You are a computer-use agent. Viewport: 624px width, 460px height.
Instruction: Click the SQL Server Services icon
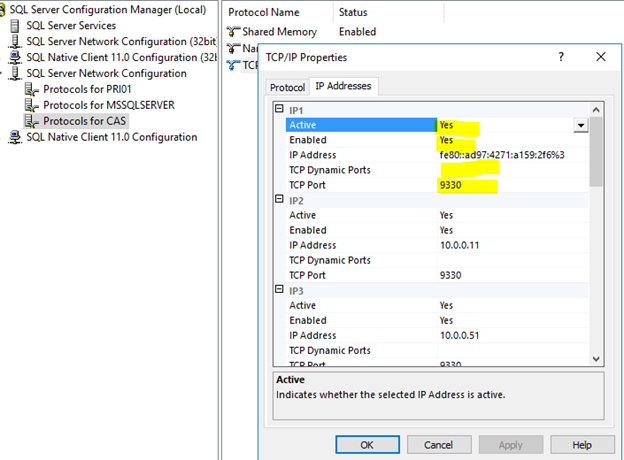point(15,25)
